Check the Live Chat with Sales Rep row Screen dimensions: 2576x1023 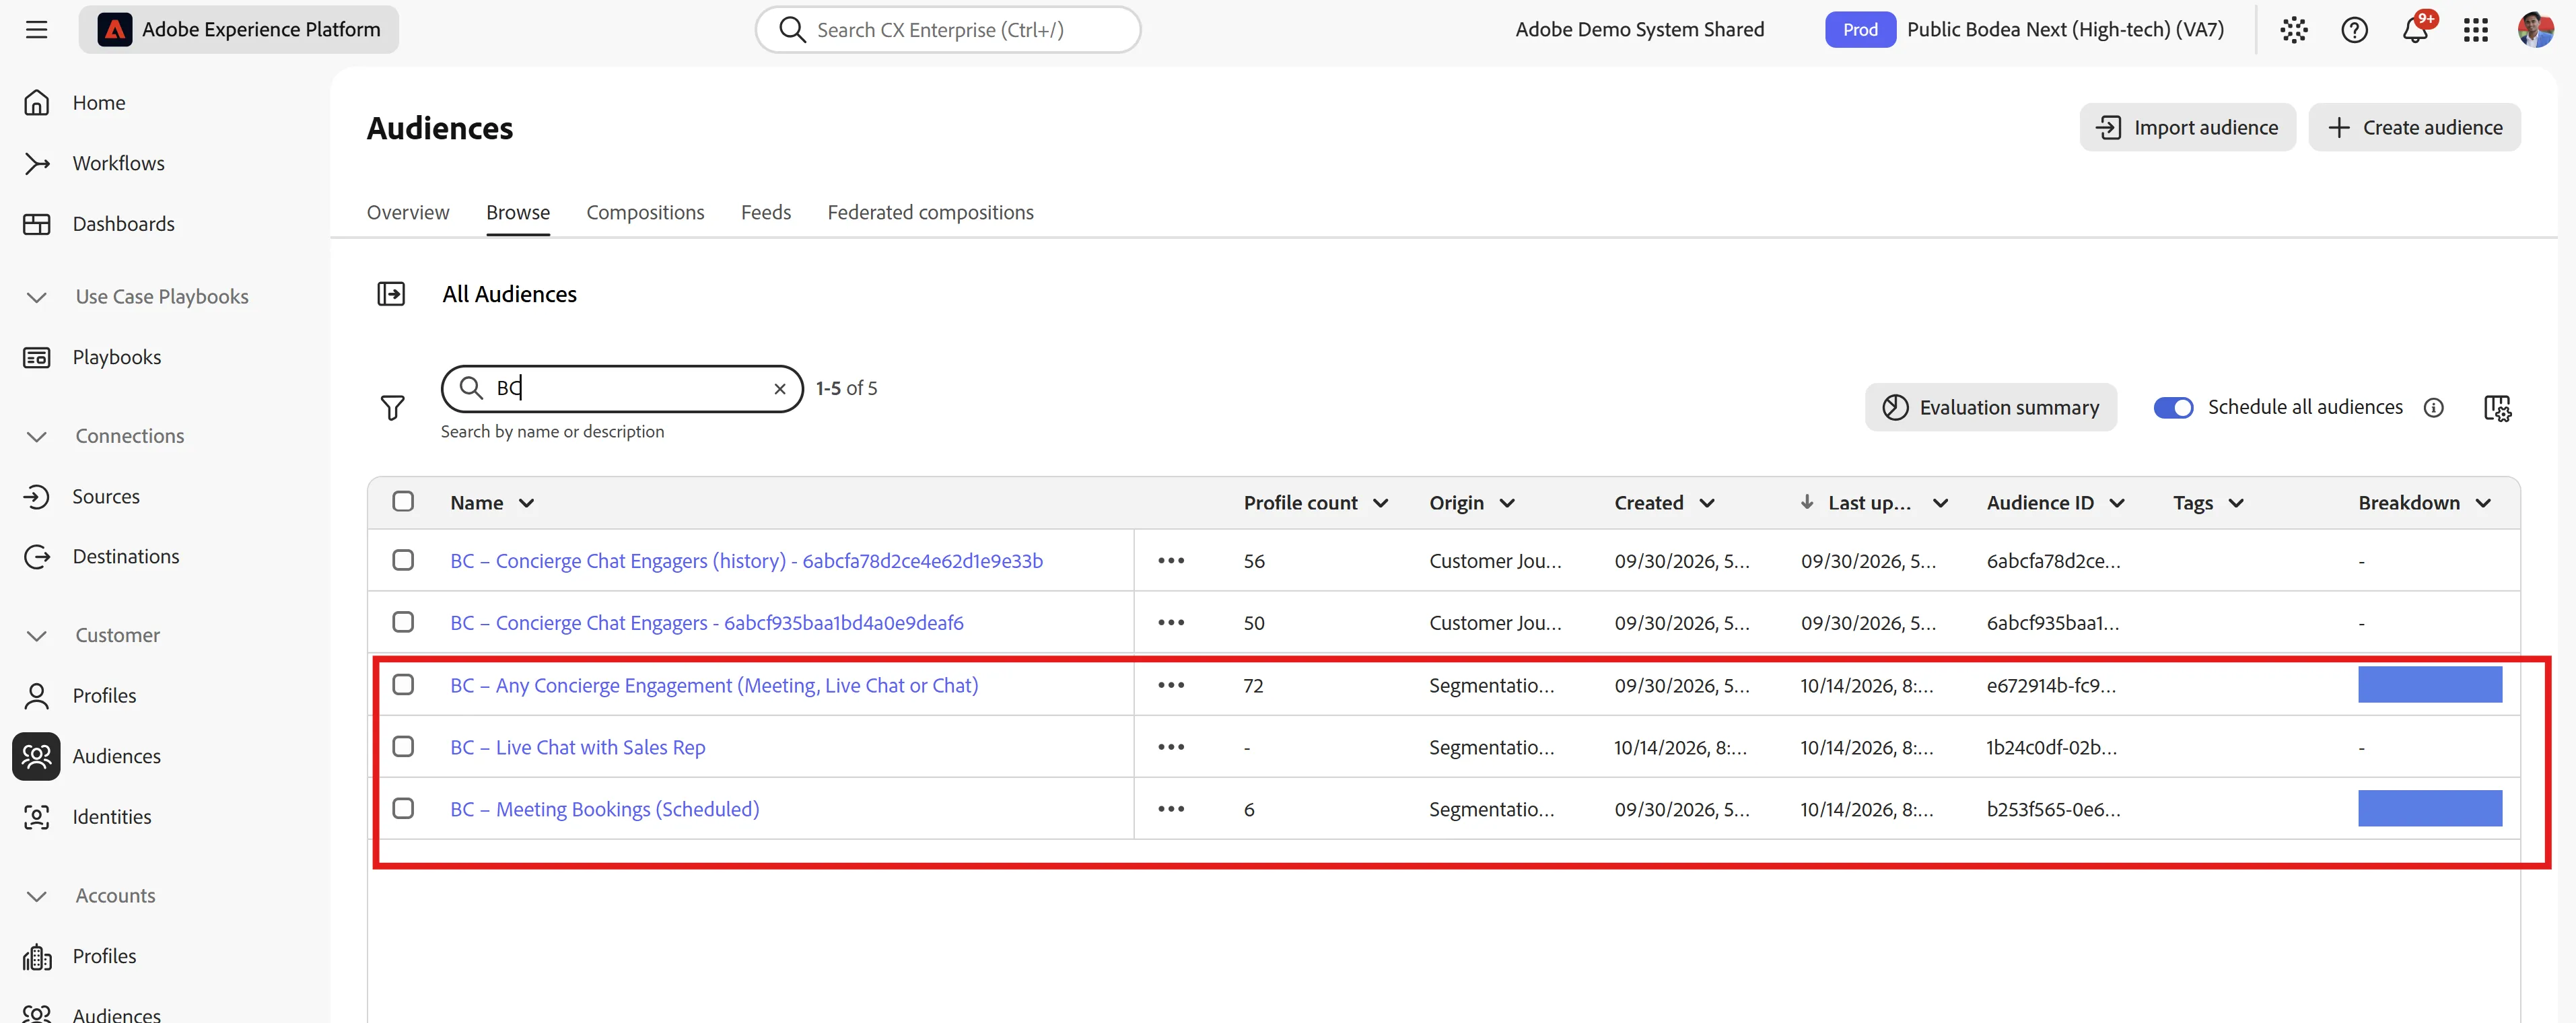tap(403, 746)
